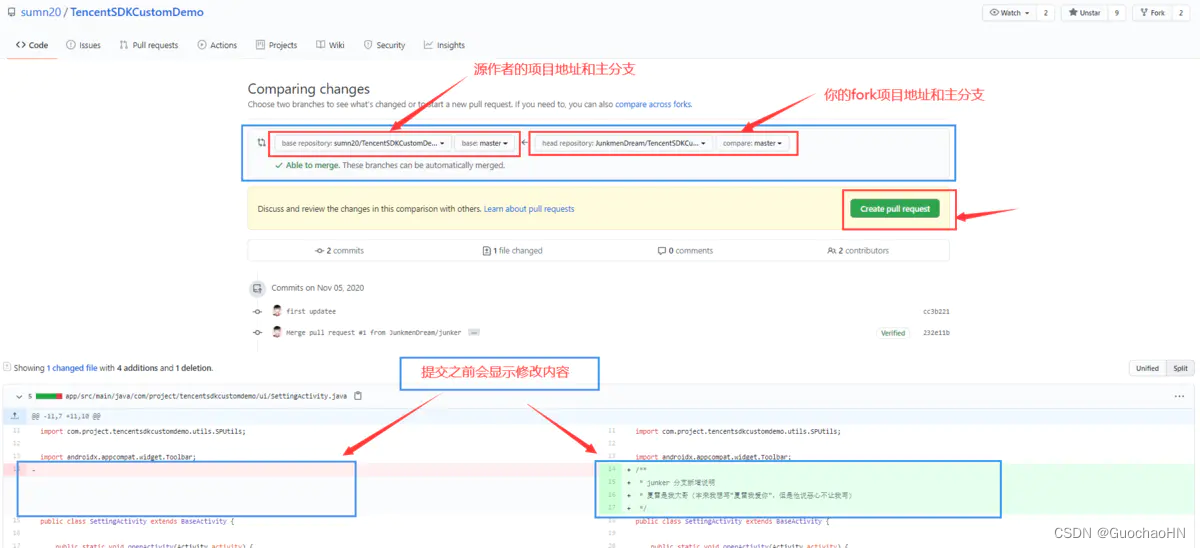
Task: Open the Security tab
Action: tap(384, 45)
